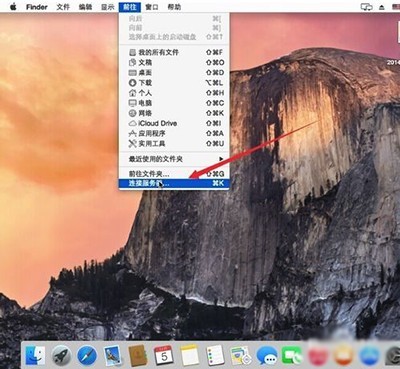Open Launchpad rocket icon in Dock
400x369 pixels.
(61, 355)
